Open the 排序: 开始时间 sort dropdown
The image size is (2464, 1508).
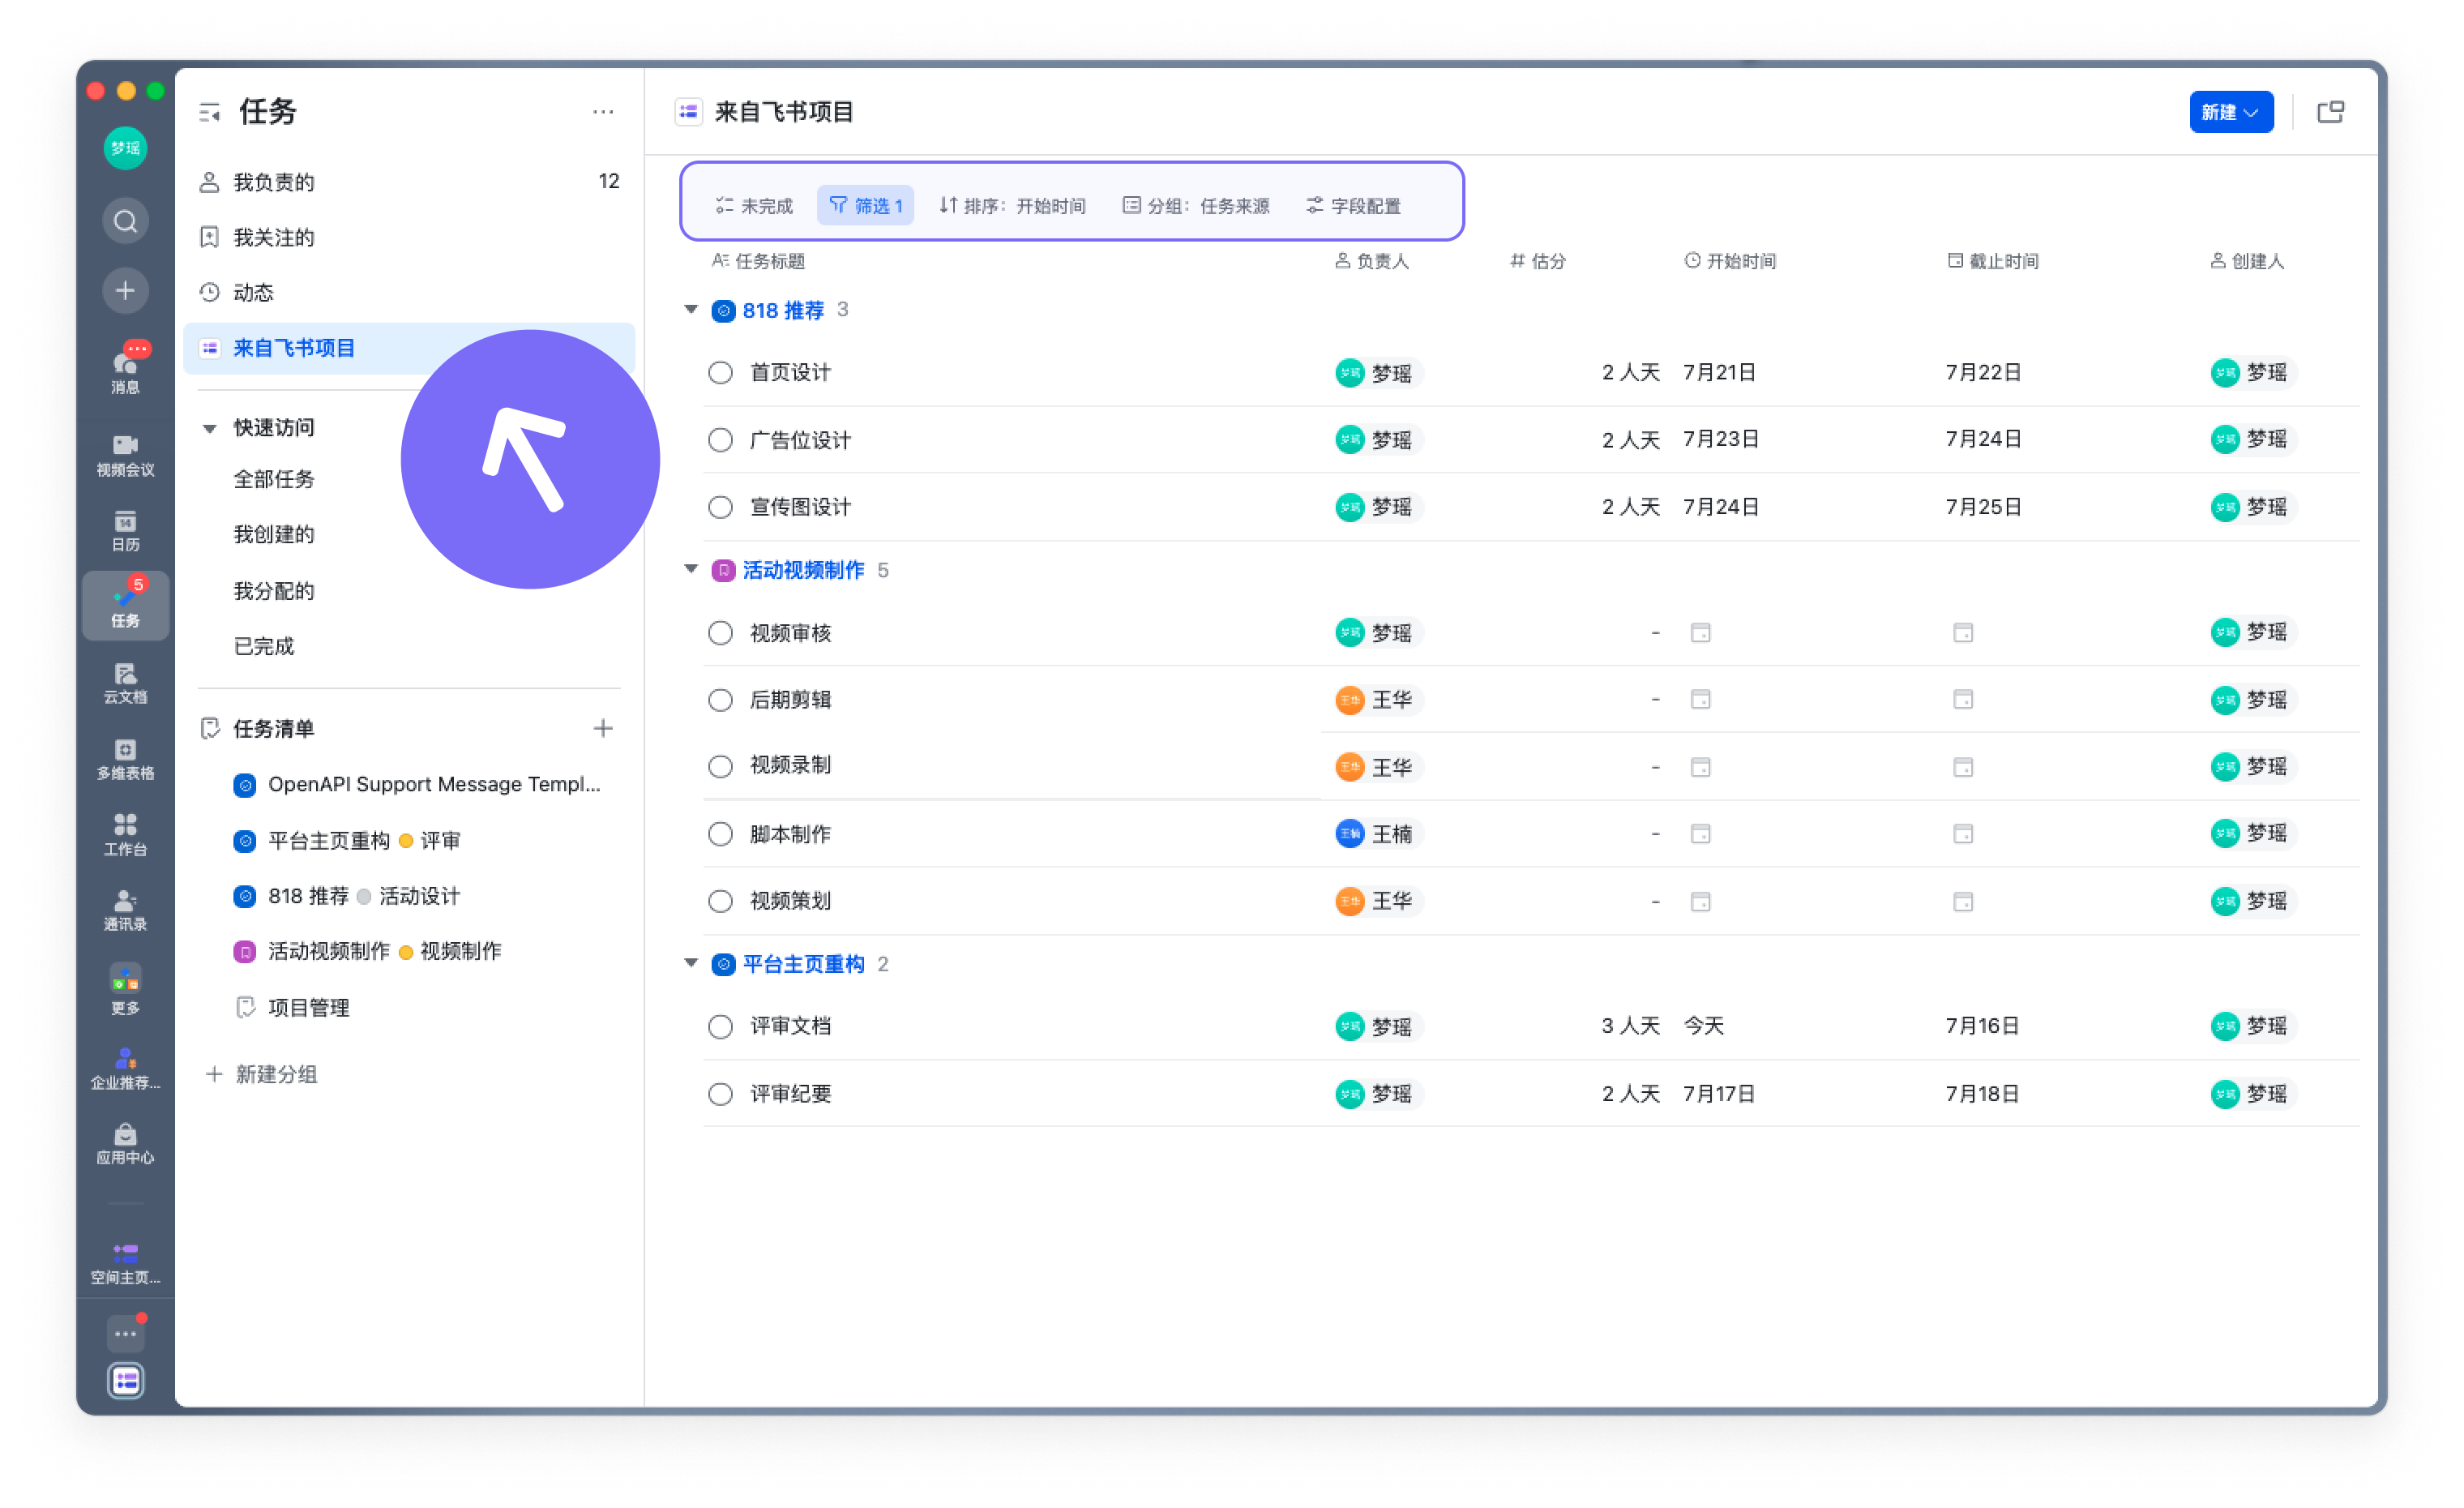tap(1012, 205)
